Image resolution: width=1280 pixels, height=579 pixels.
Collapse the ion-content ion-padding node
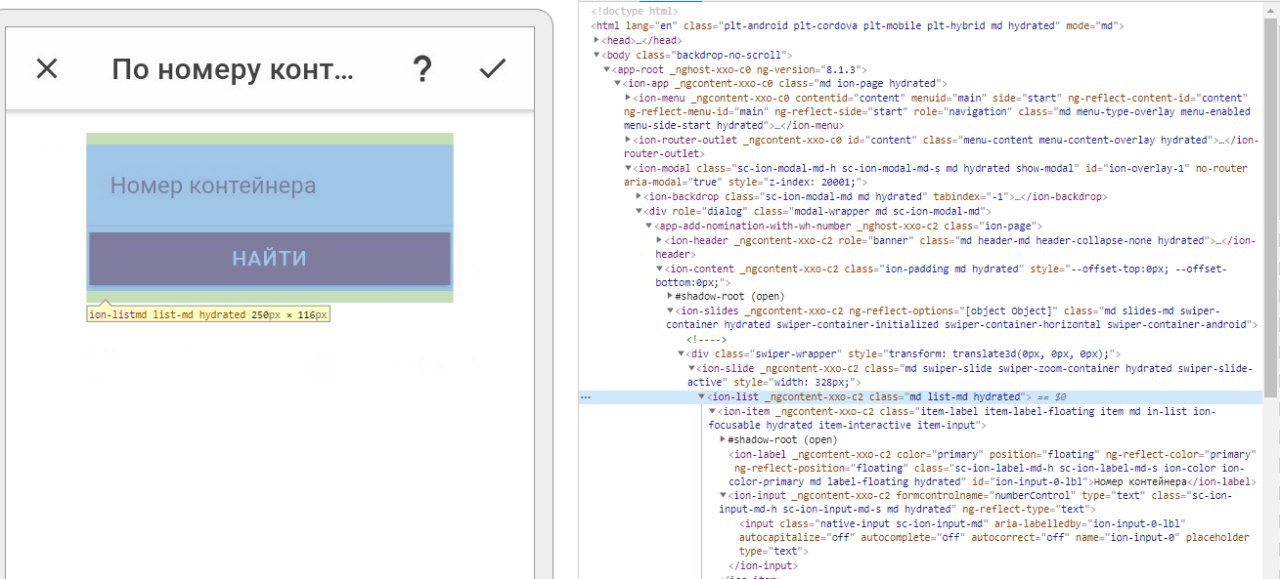coord(659,269)
